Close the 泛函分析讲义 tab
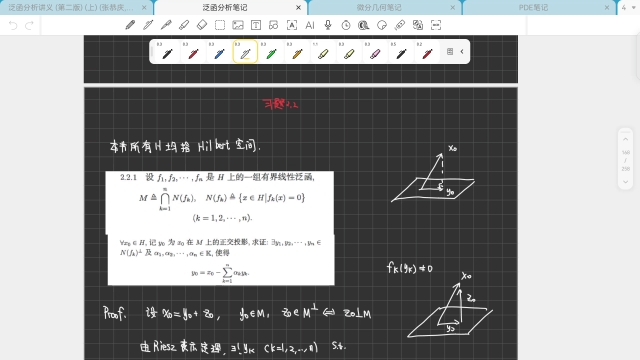Viewport: 640px width, 360px height. tap(144, 7)
